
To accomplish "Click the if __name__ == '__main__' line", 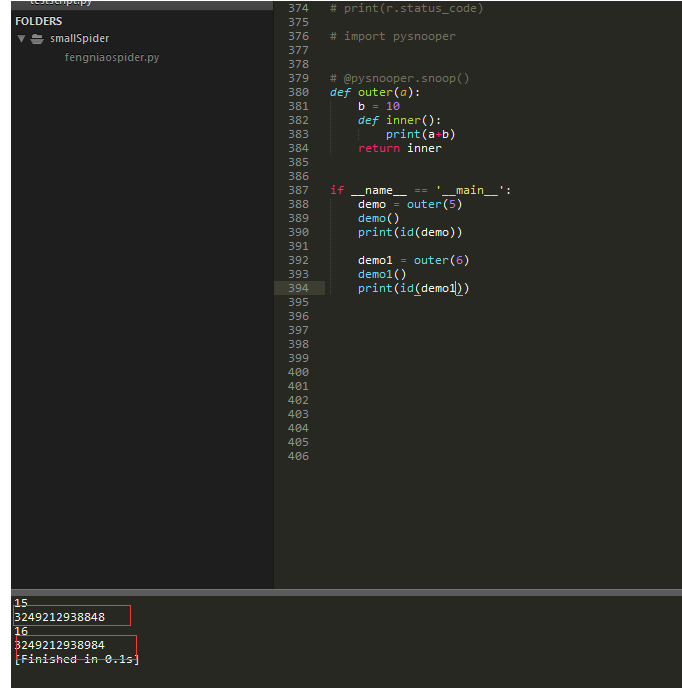I will tap(420, 190).
